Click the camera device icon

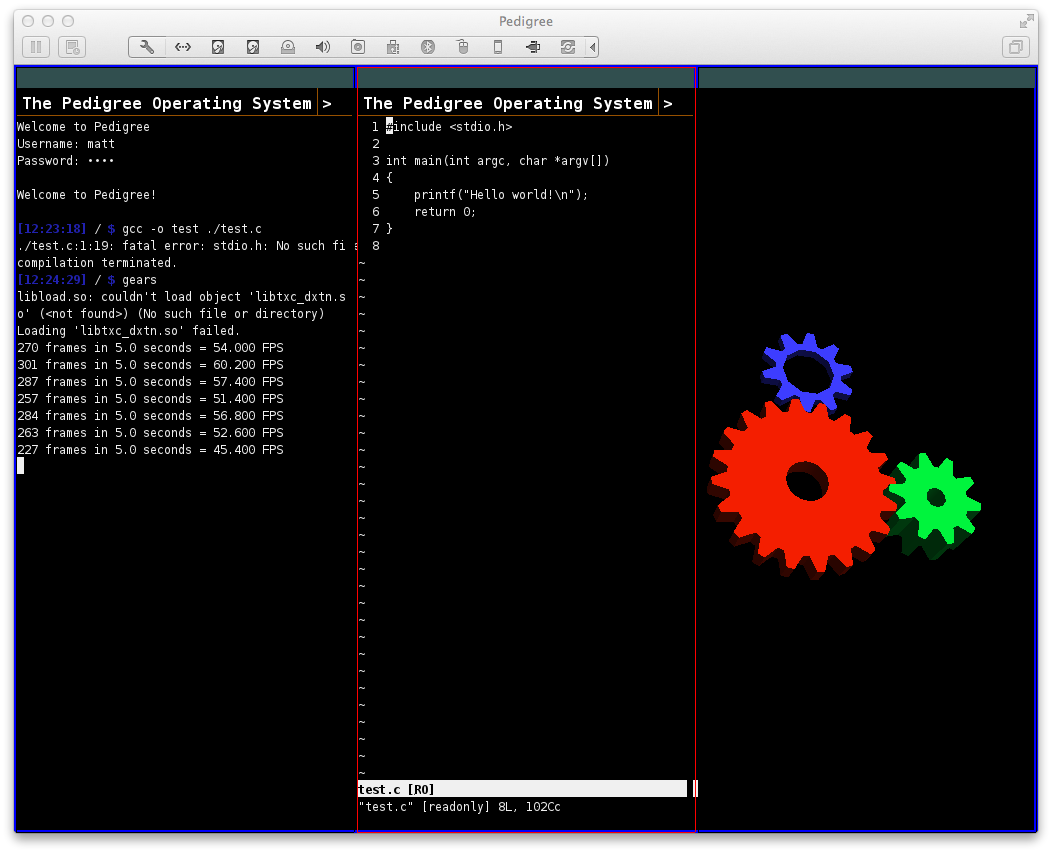[x=358, y=47]
